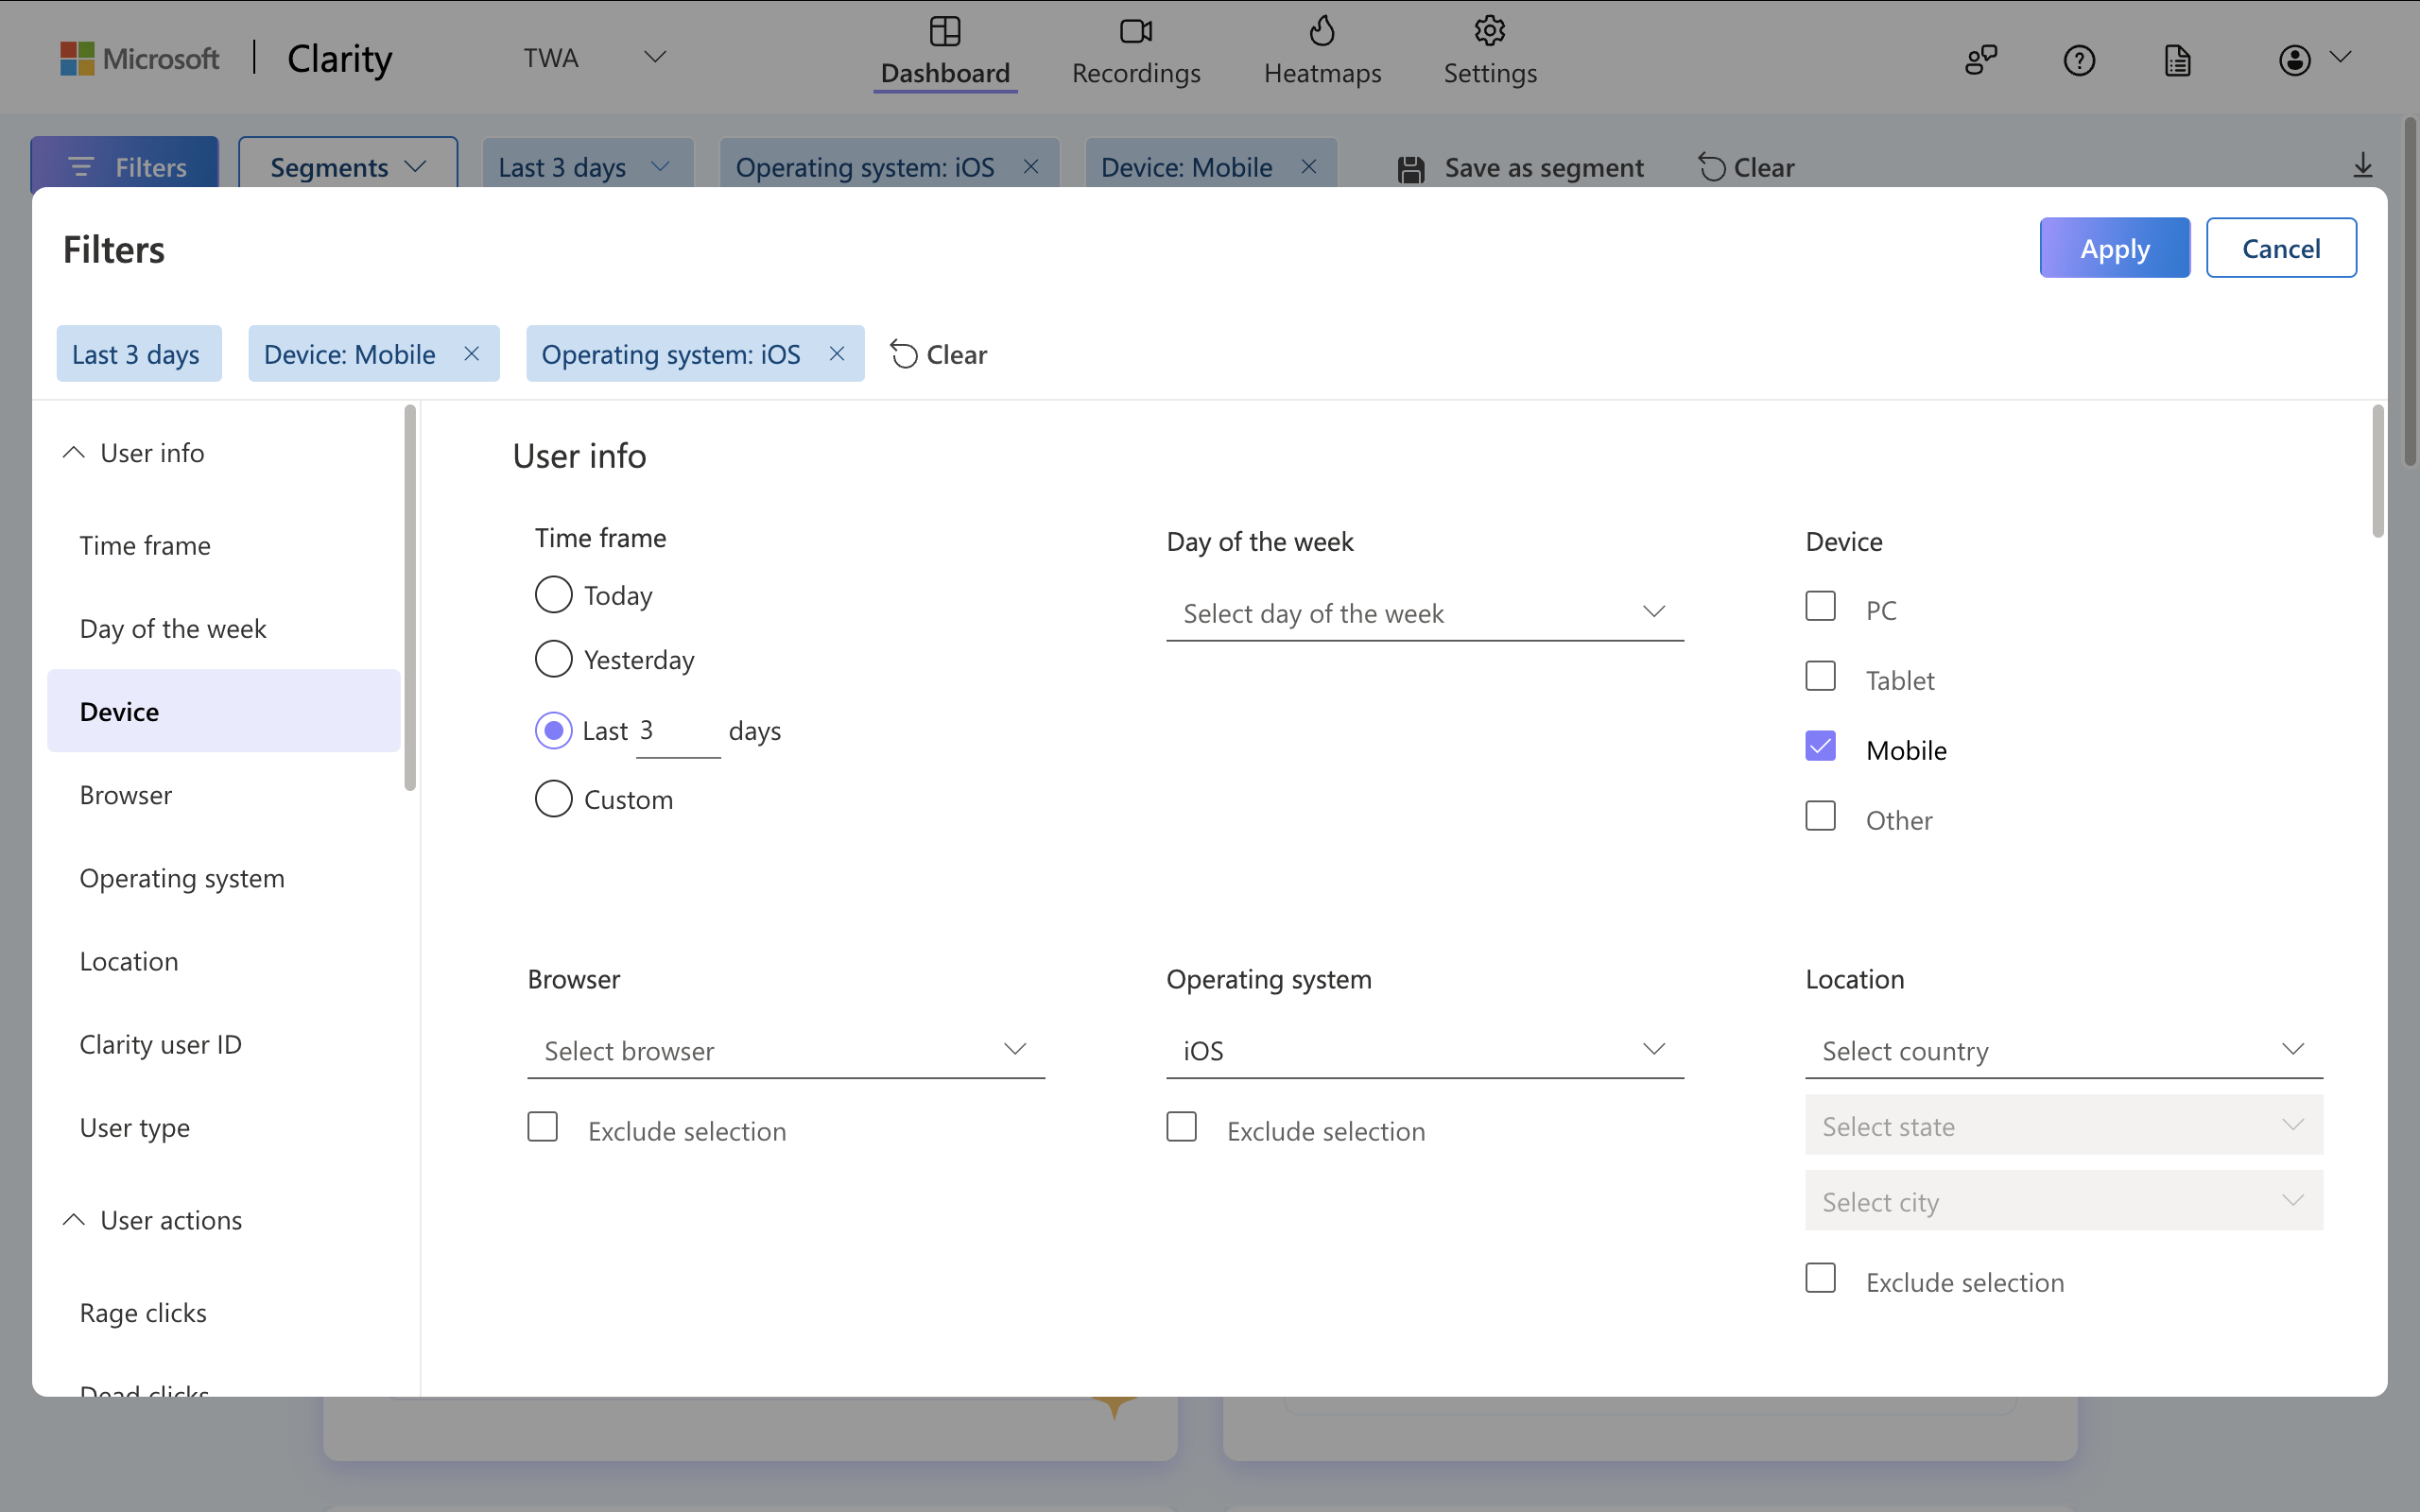The width and height of the screenshot is (2420, 1512).
Task: Open the Select city dropdown
Action: [2064, 1201]
